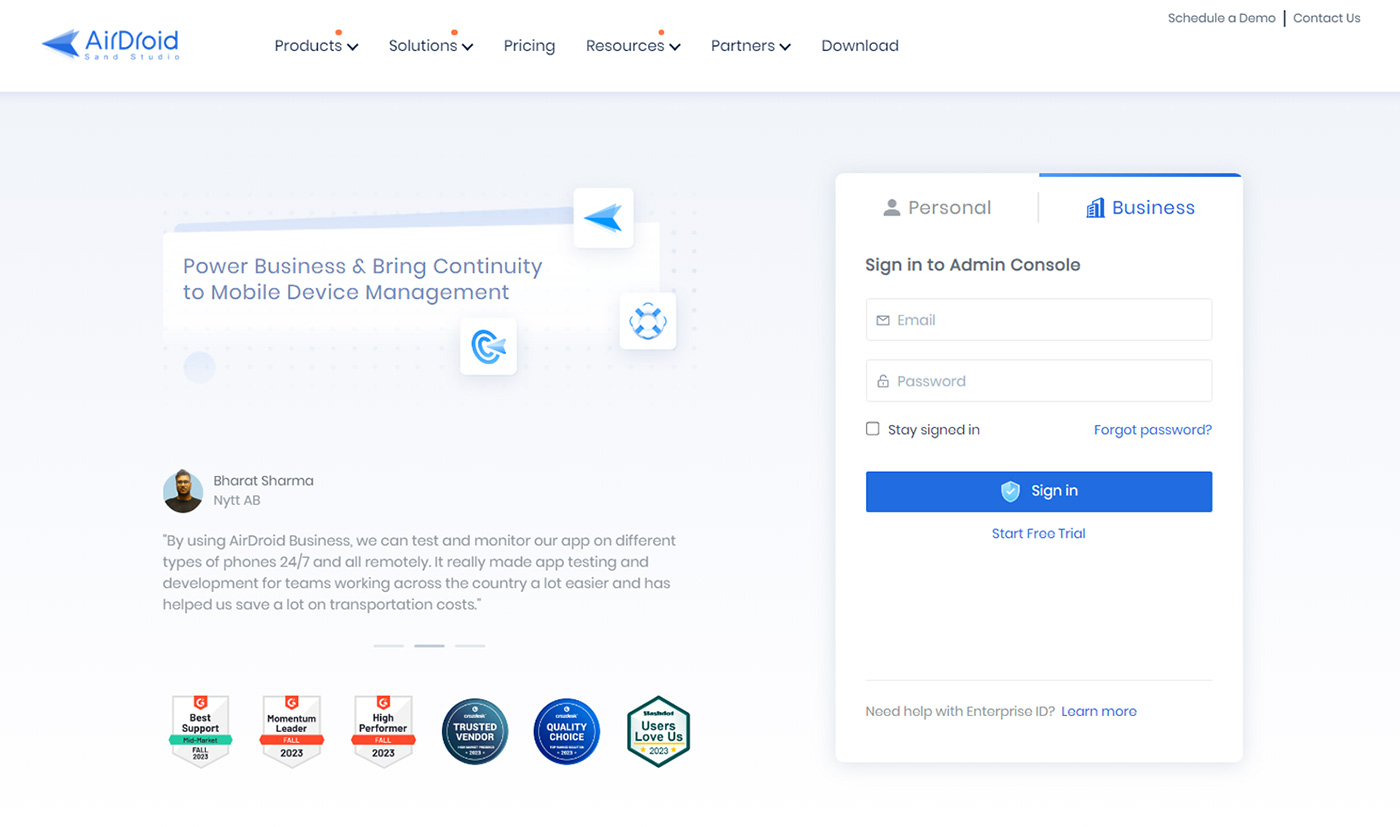Select the third testimonial carousel indicator
The width and height of the screenshot is (1400, 827).
click(470, 646)
